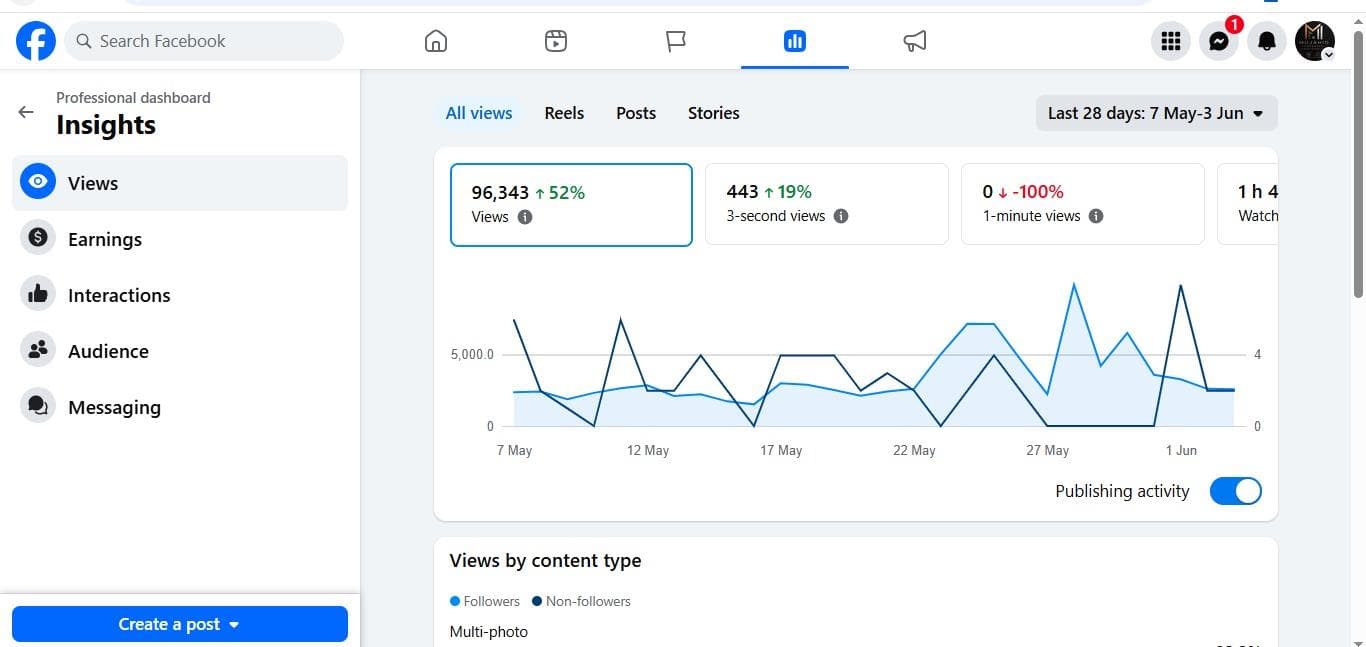Image resolution: width=1366 pixels, height=647 pixels.
Task: Click the 27 May chart axis label
Action: coord(1048,451)
